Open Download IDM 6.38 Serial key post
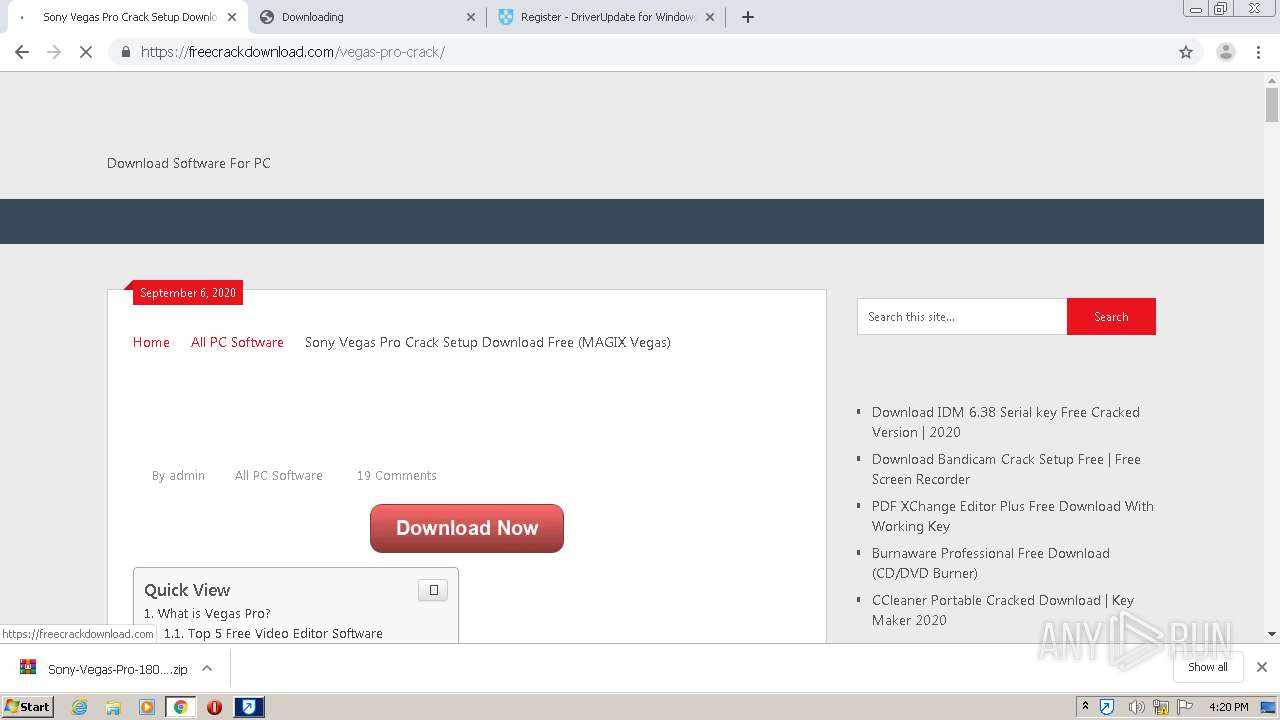The height and width of the screenshot is (720, 1280). tap(1005, 422)
